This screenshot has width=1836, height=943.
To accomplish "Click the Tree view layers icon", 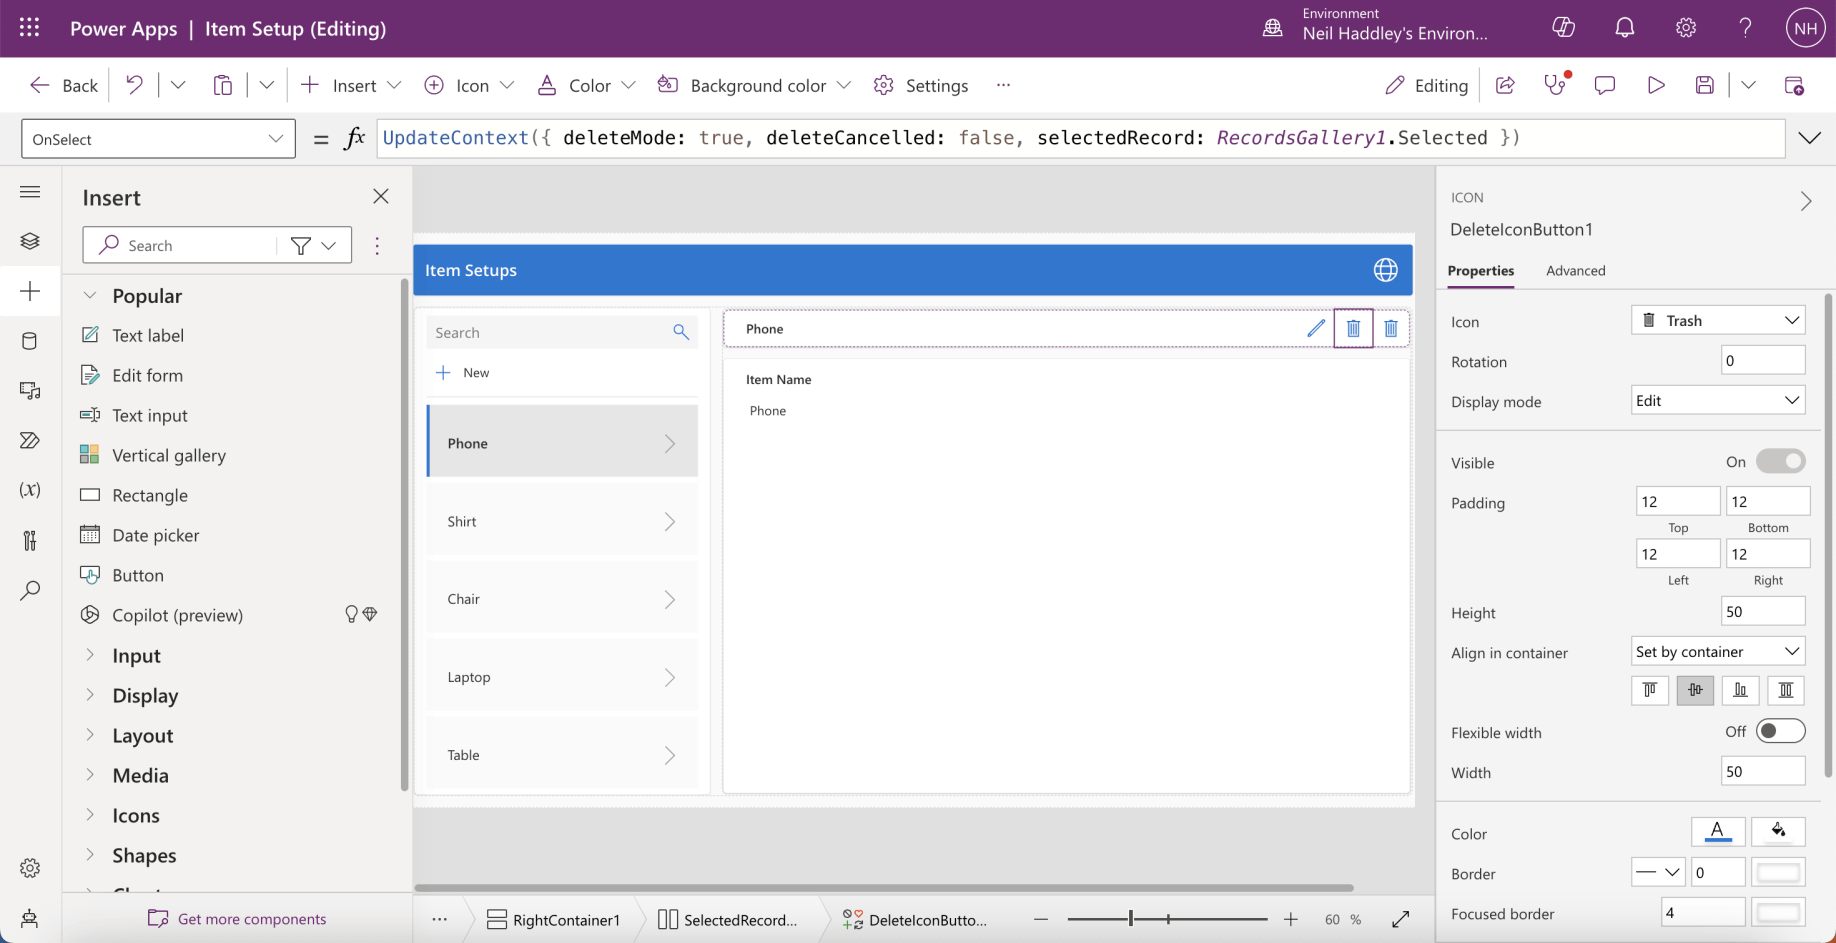I will [30, 241].
